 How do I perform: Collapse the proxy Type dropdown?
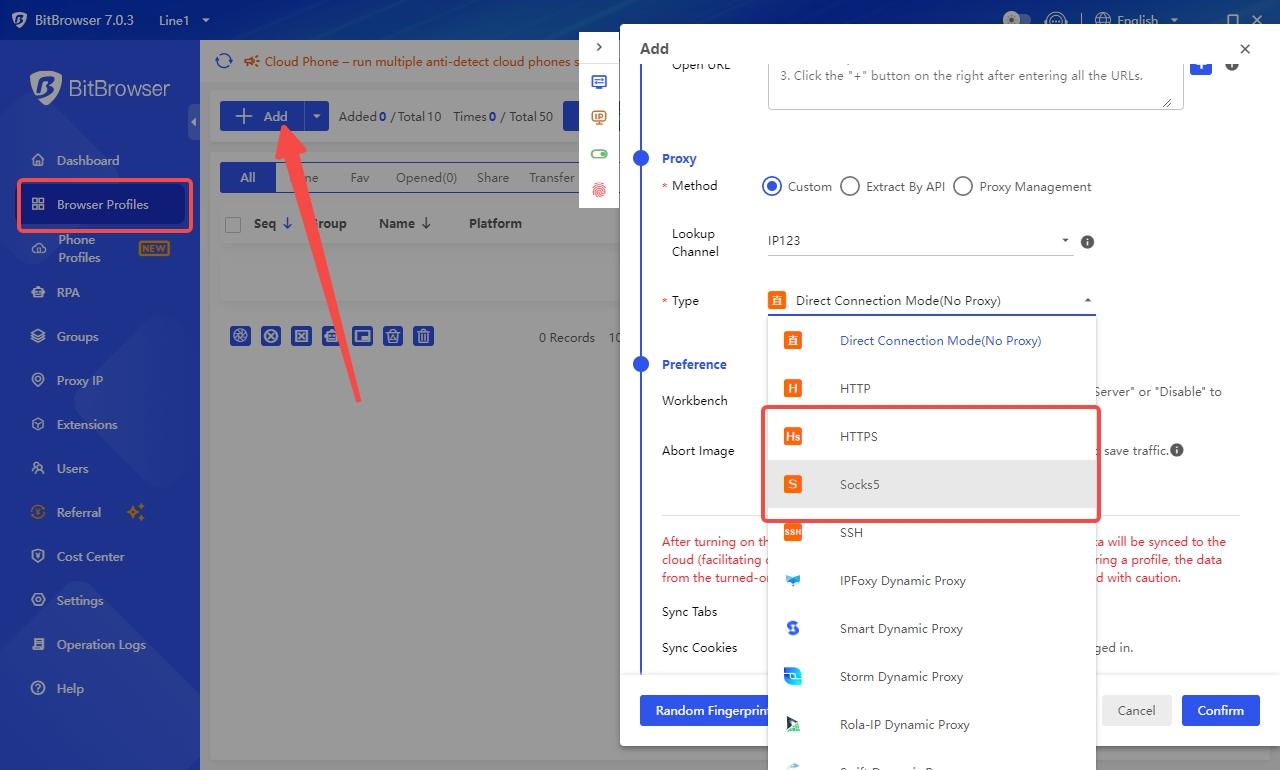1088,301
